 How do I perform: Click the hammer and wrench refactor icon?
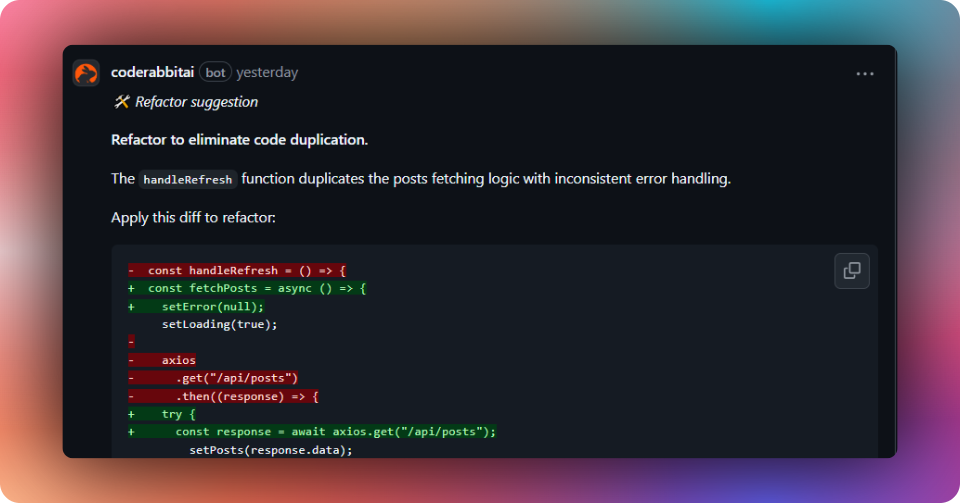(121, 102)
